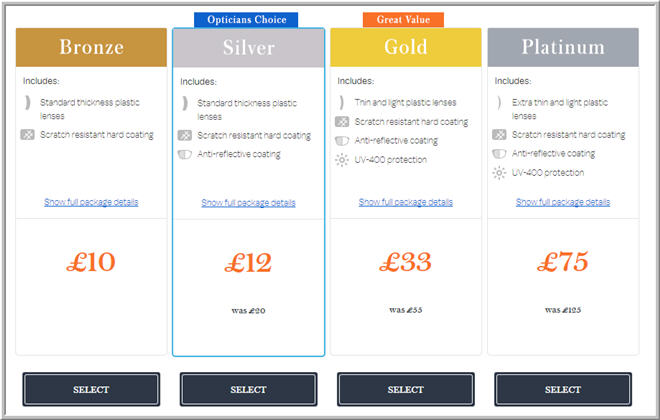Viewport: 660px width, 420px height.
Task: Click scratch resistant coating icon in Bronze
Action: pyautogui.click(x=27, y=135)
